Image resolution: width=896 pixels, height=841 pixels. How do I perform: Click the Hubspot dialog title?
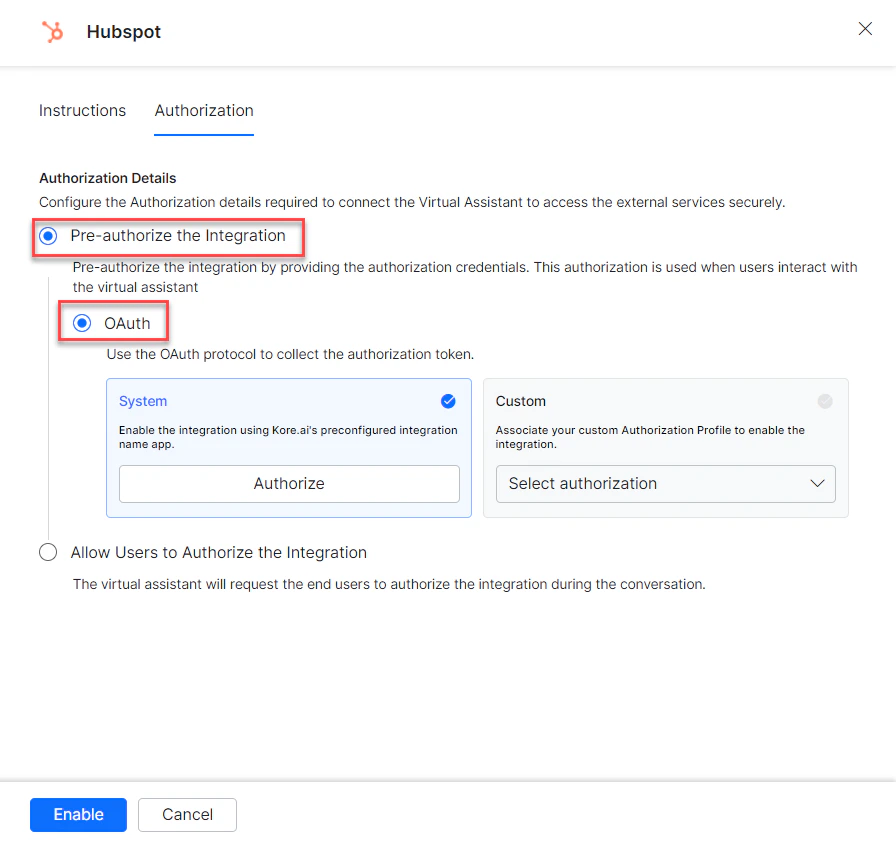[x=123, y=31]
